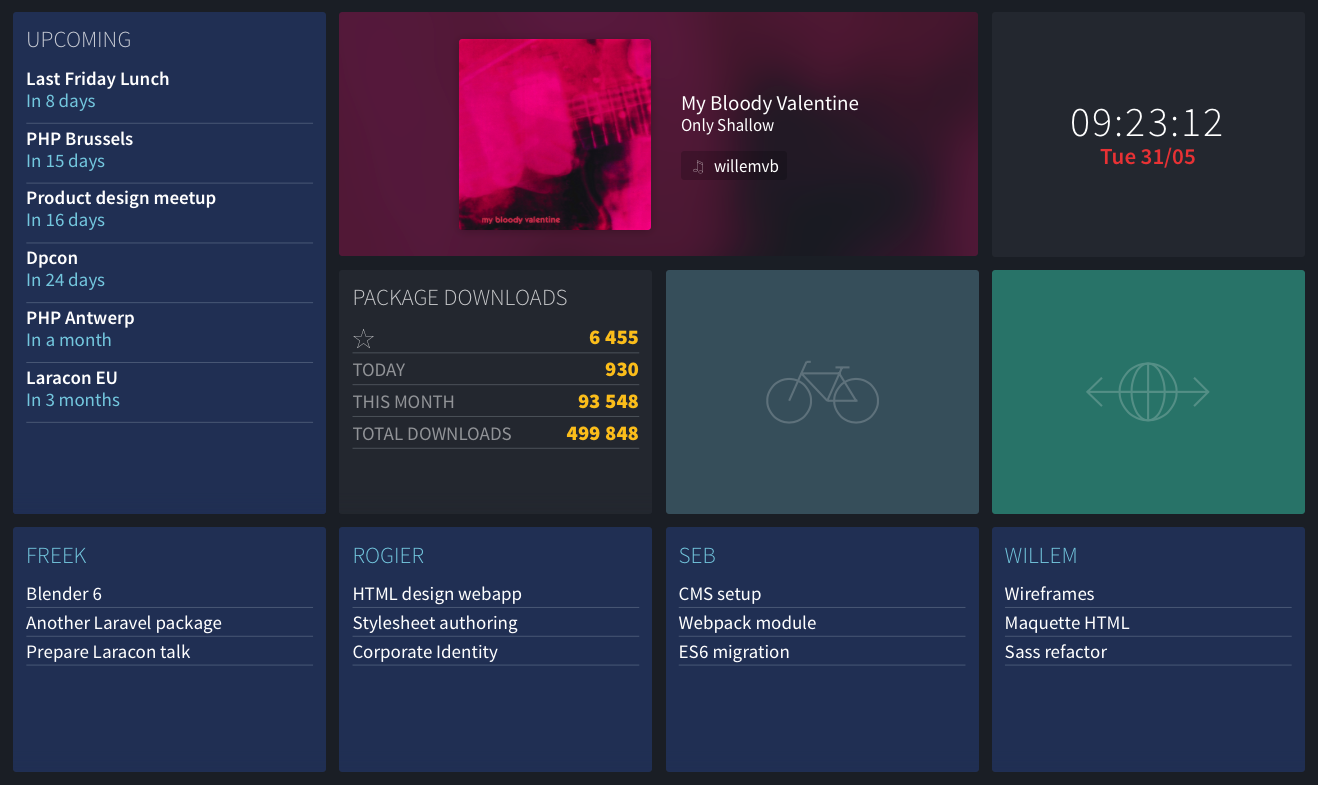Click the 09:23:12 clock display

tap(1147, 123)
